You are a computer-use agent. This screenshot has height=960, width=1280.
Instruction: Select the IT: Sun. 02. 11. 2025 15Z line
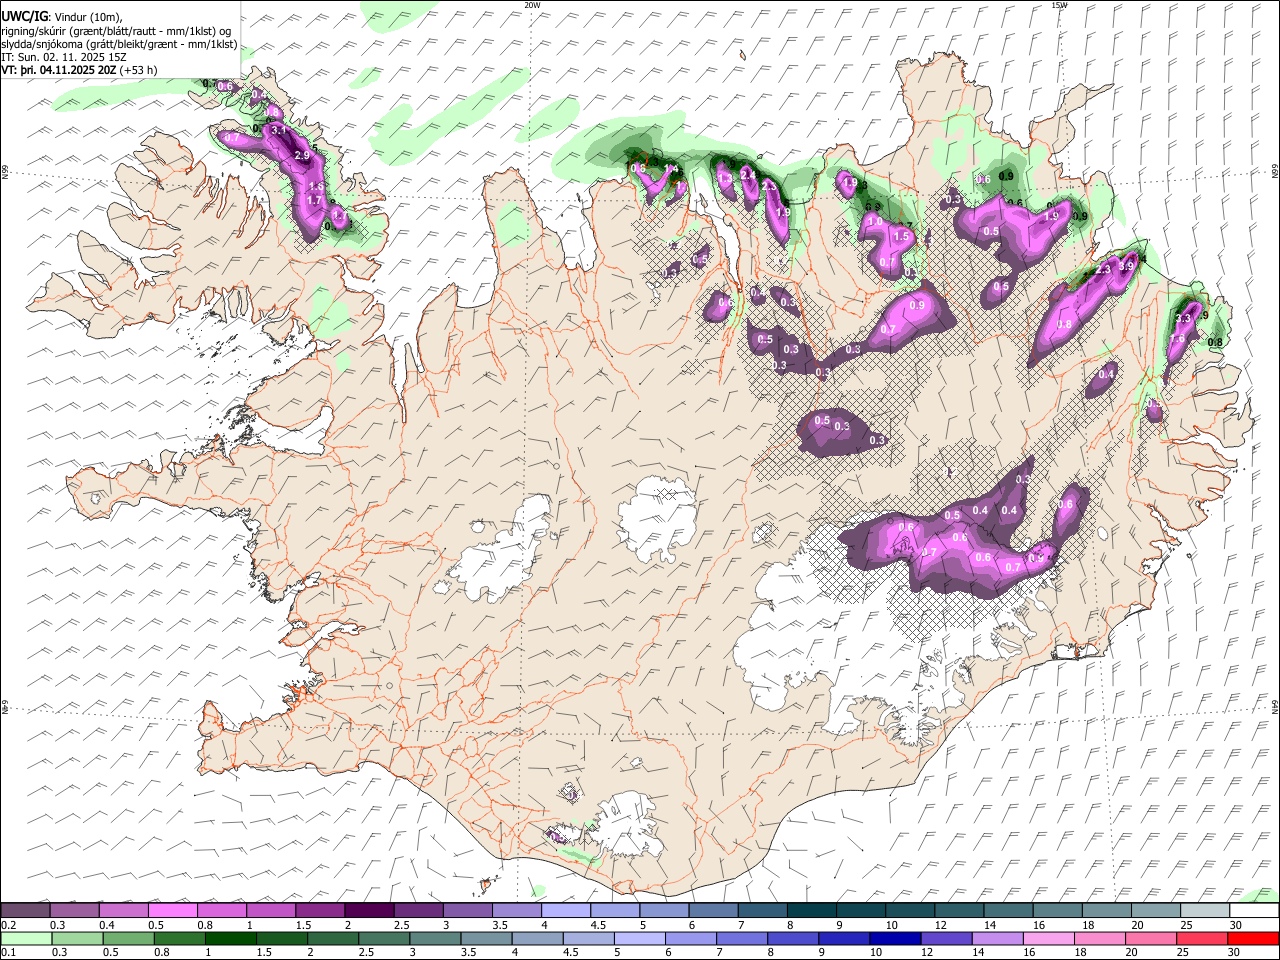pyautogui.click(x=63, y=57)
